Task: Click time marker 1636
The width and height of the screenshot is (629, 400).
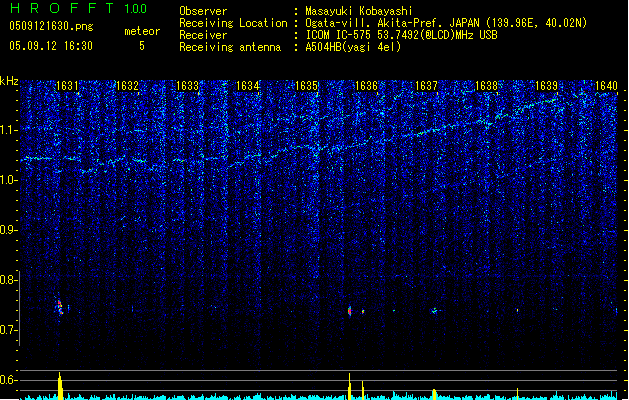Action: (367, 86)
